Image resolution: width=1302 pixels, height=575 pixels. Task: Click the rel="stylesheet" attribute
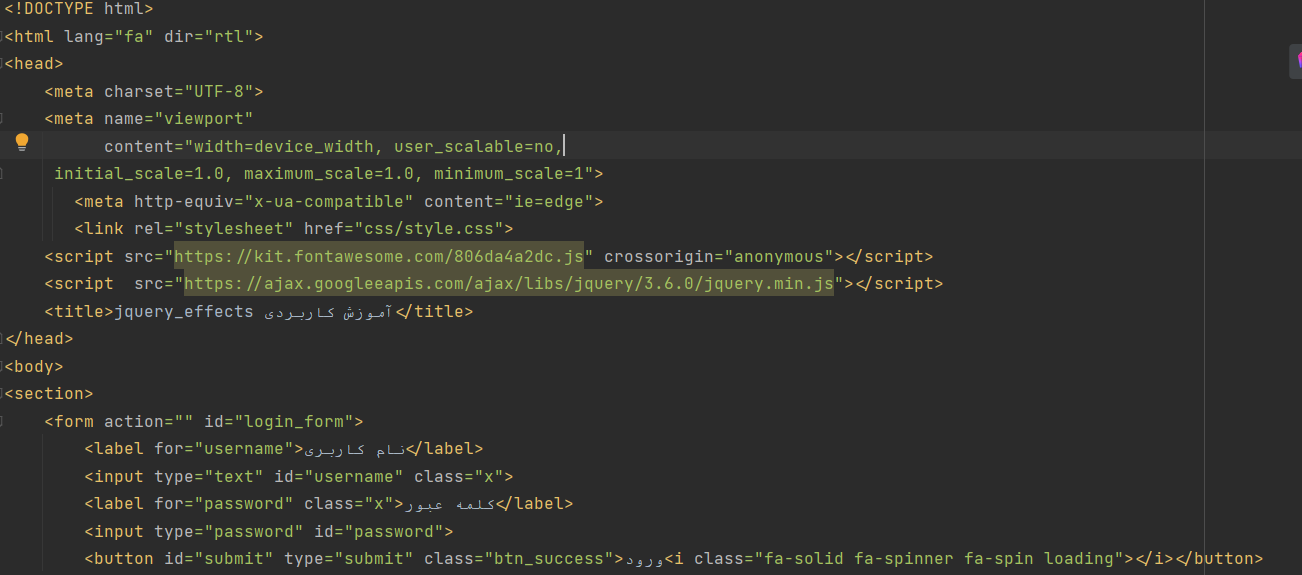[x=214, y=229]
